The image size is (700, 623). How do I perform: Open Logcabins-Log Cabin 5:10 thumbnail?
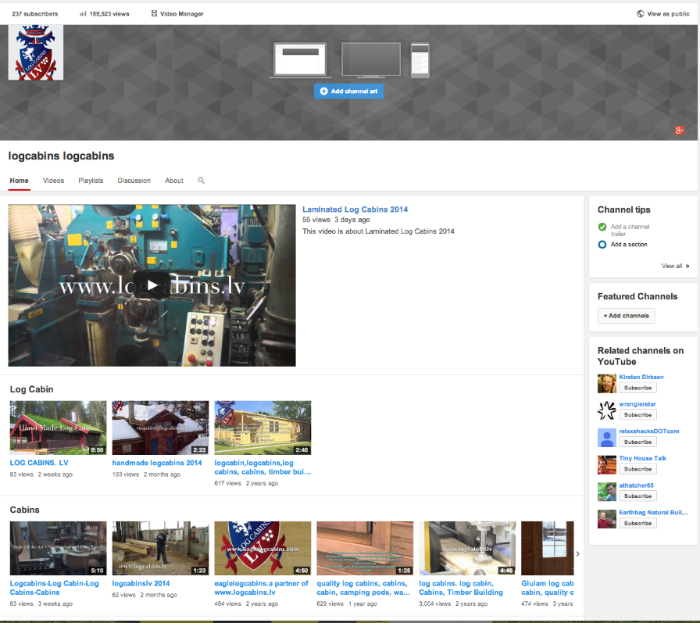point(58,548)
